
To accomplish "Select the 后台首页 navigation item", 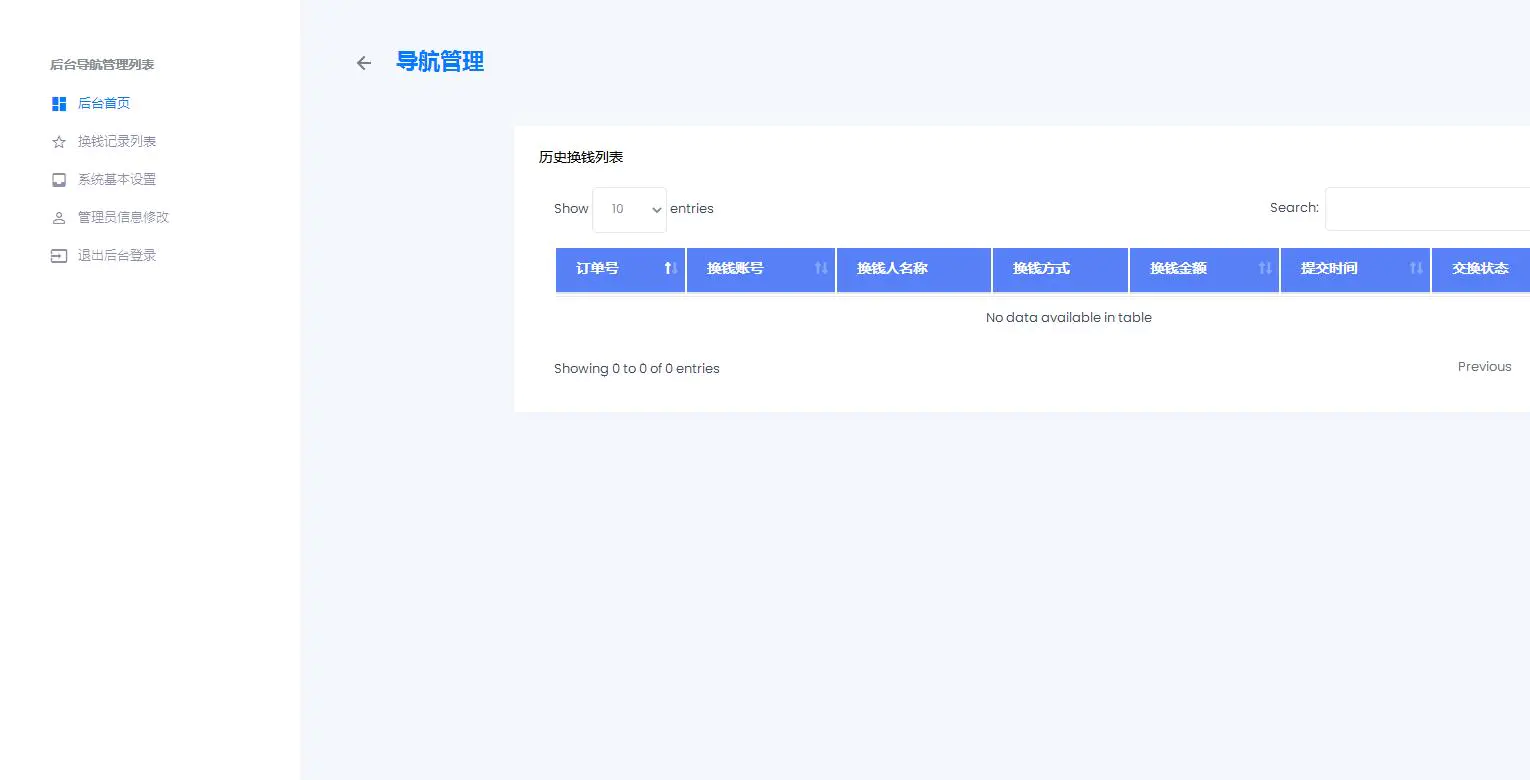I will coord(105,103).
